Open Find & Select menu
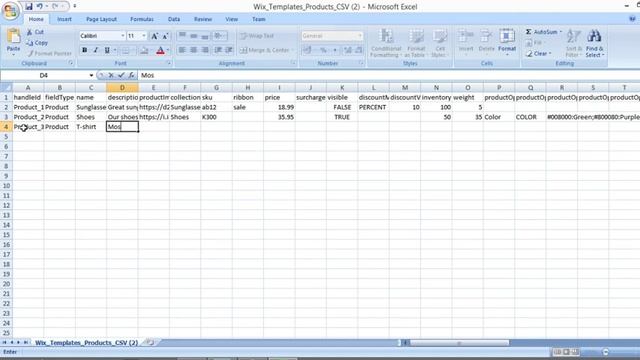 594,43
